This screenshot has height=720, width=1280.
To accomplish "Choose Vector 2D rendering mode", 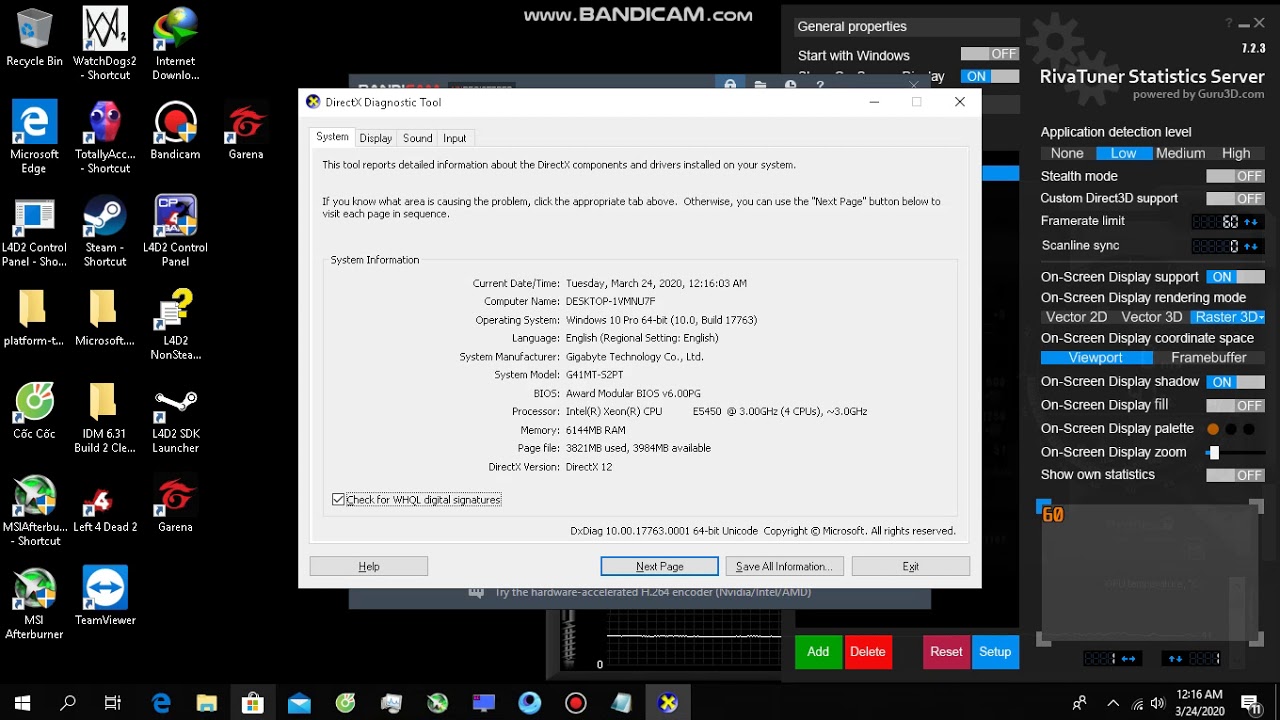I will [1076, 317].
